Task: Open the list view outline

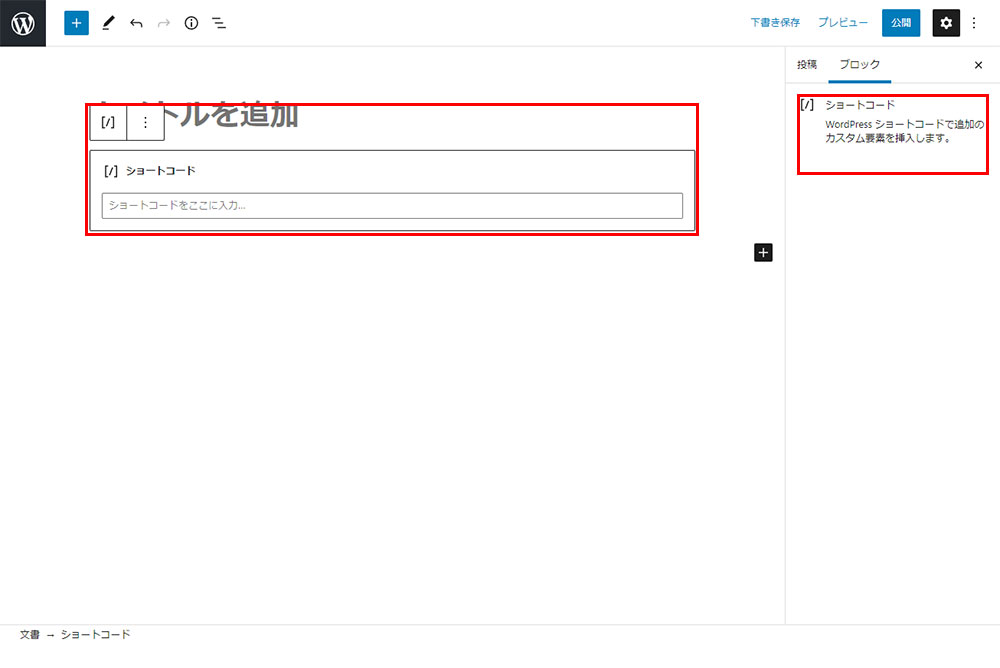Action: pos(219,23)
